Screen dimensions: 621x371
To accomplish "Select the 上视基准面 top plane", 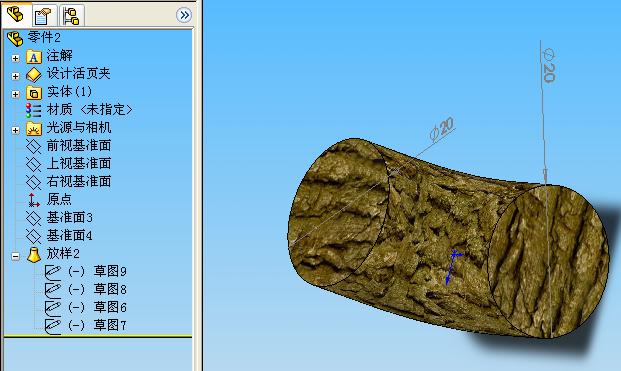I will [79, 163].
